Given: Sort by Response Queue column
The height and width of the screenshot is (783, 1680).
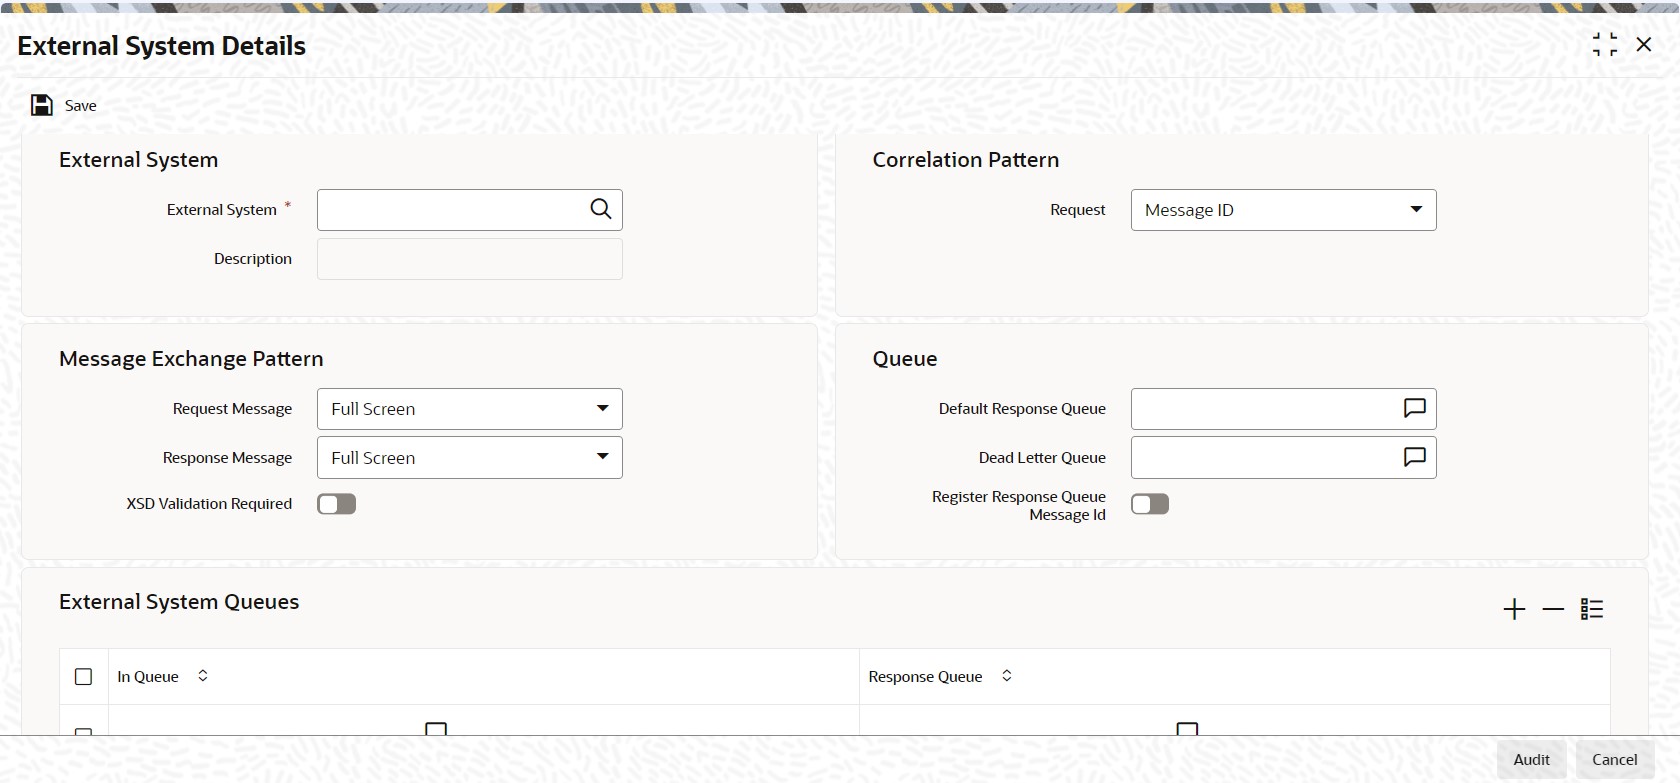Looking at the screenshot, I should point(1007,676).
